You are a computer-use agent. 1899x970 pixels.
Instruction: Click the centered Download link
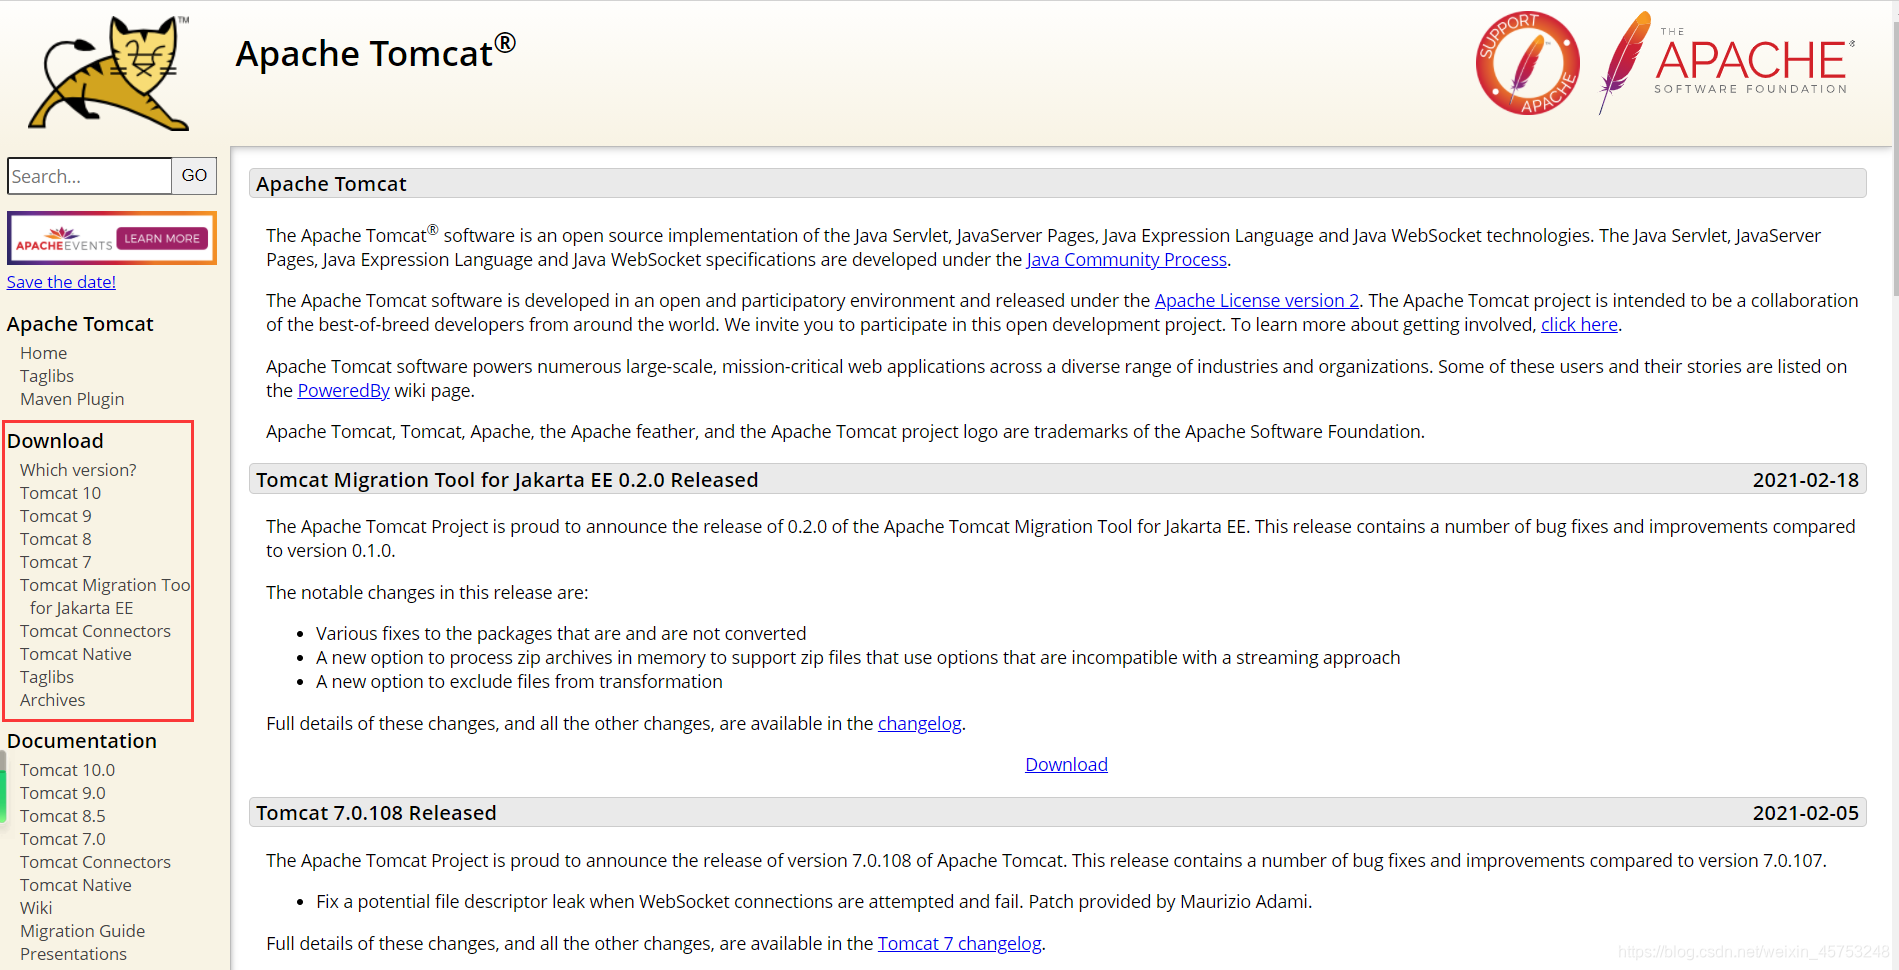pos(1066,765)
